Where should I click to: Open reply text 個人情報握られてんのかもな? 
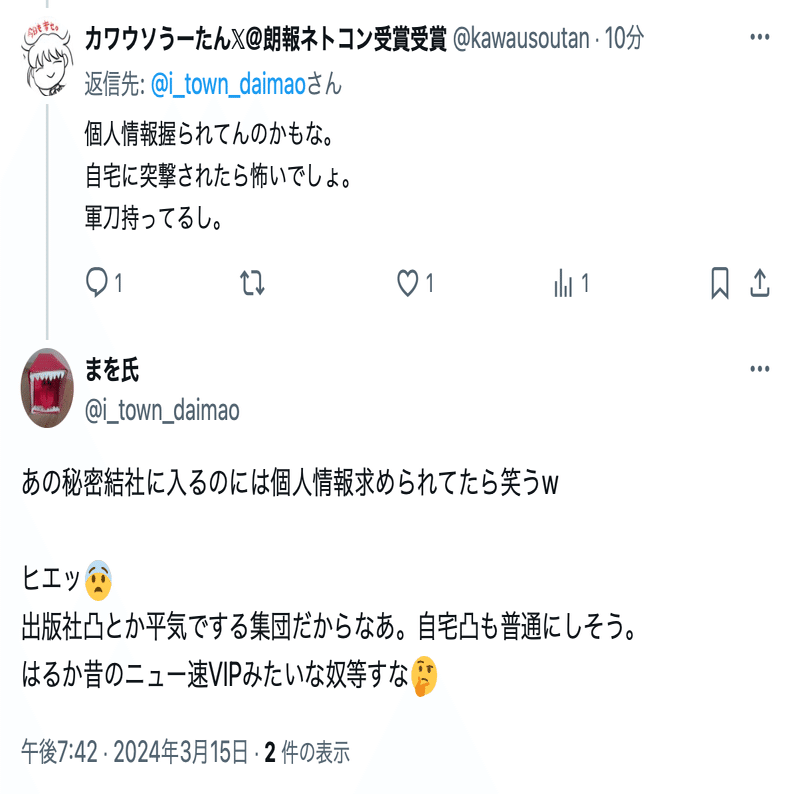(209, 134)
